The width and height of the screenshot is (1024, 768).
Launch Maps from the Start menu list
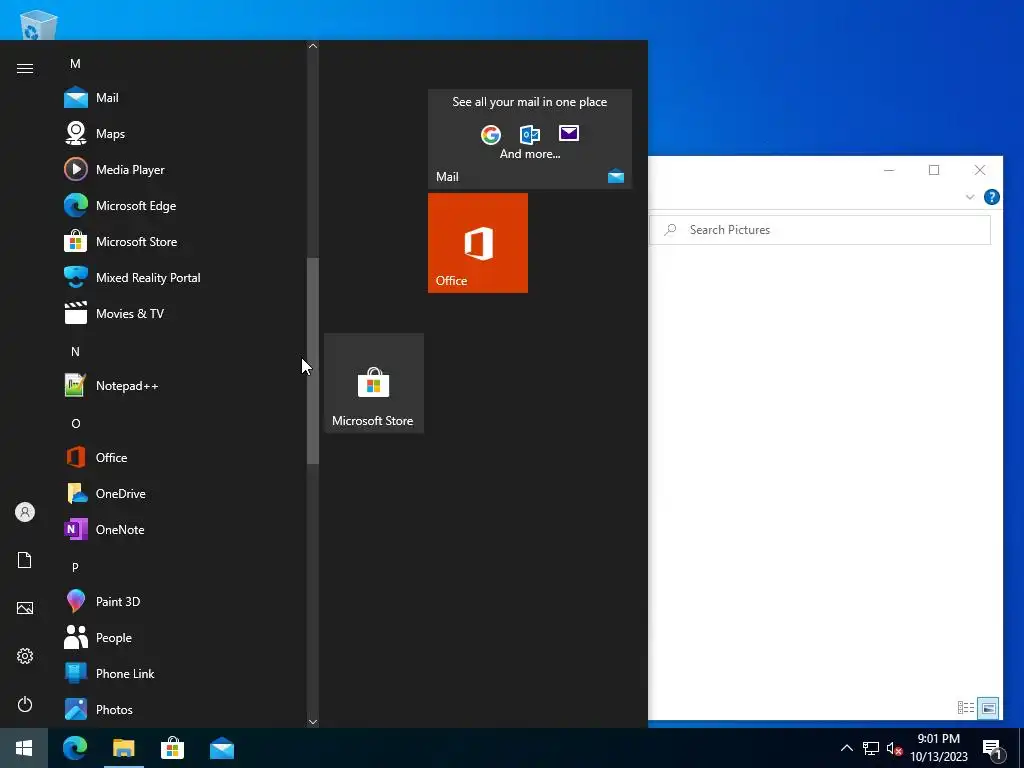182,134
